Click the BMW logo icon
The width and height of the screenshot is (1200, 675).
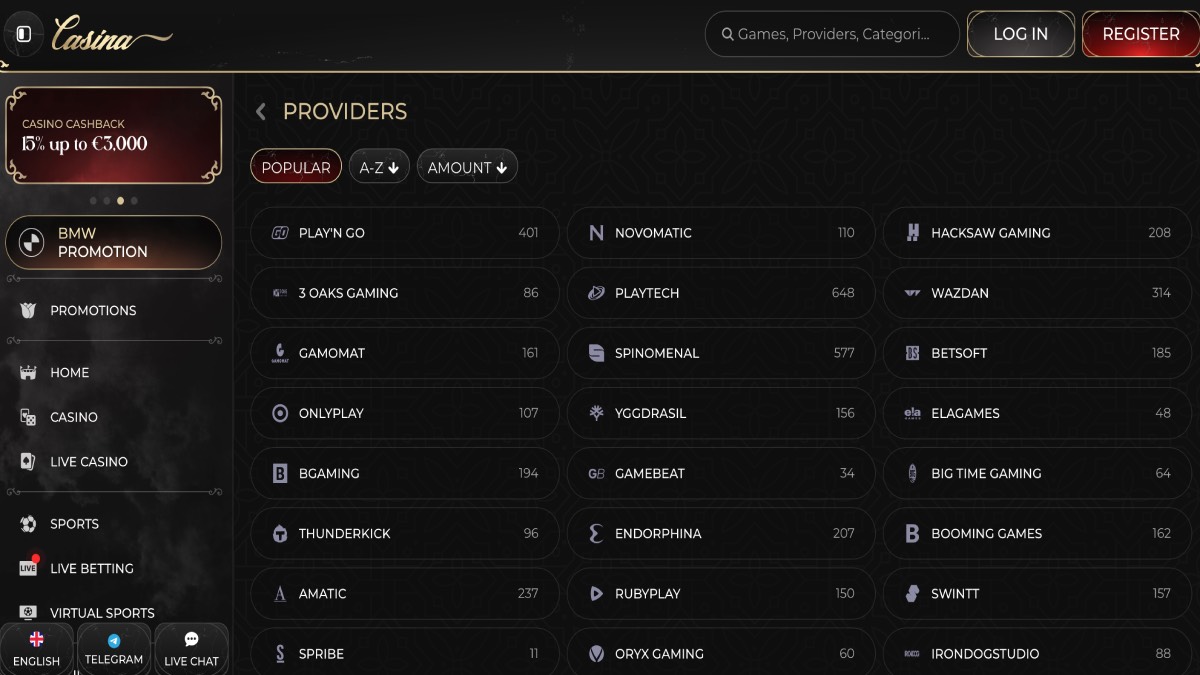[33, 243]
